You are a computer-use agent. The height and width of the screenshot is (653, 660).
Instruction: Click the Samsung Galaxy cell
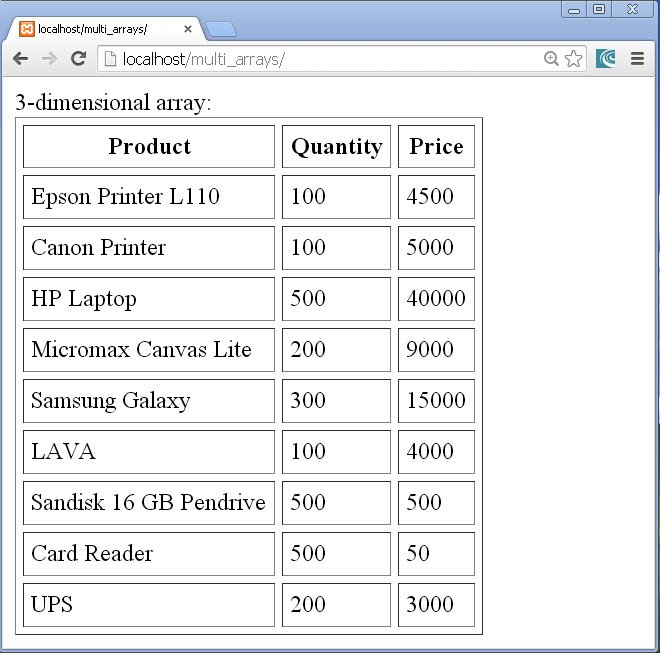point(149,401)
